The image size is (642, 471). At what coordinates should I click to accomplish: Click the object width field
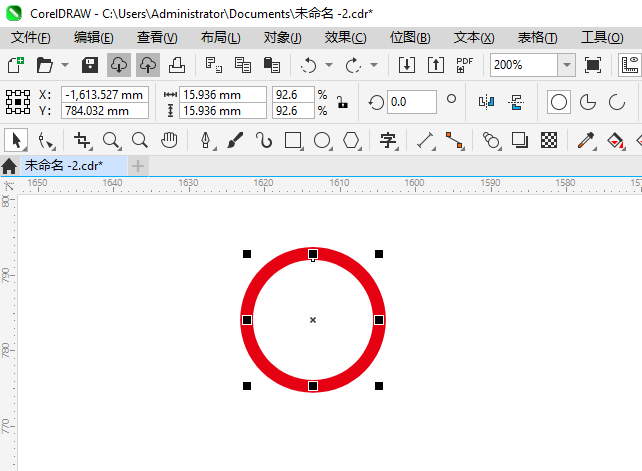point(223,95)
